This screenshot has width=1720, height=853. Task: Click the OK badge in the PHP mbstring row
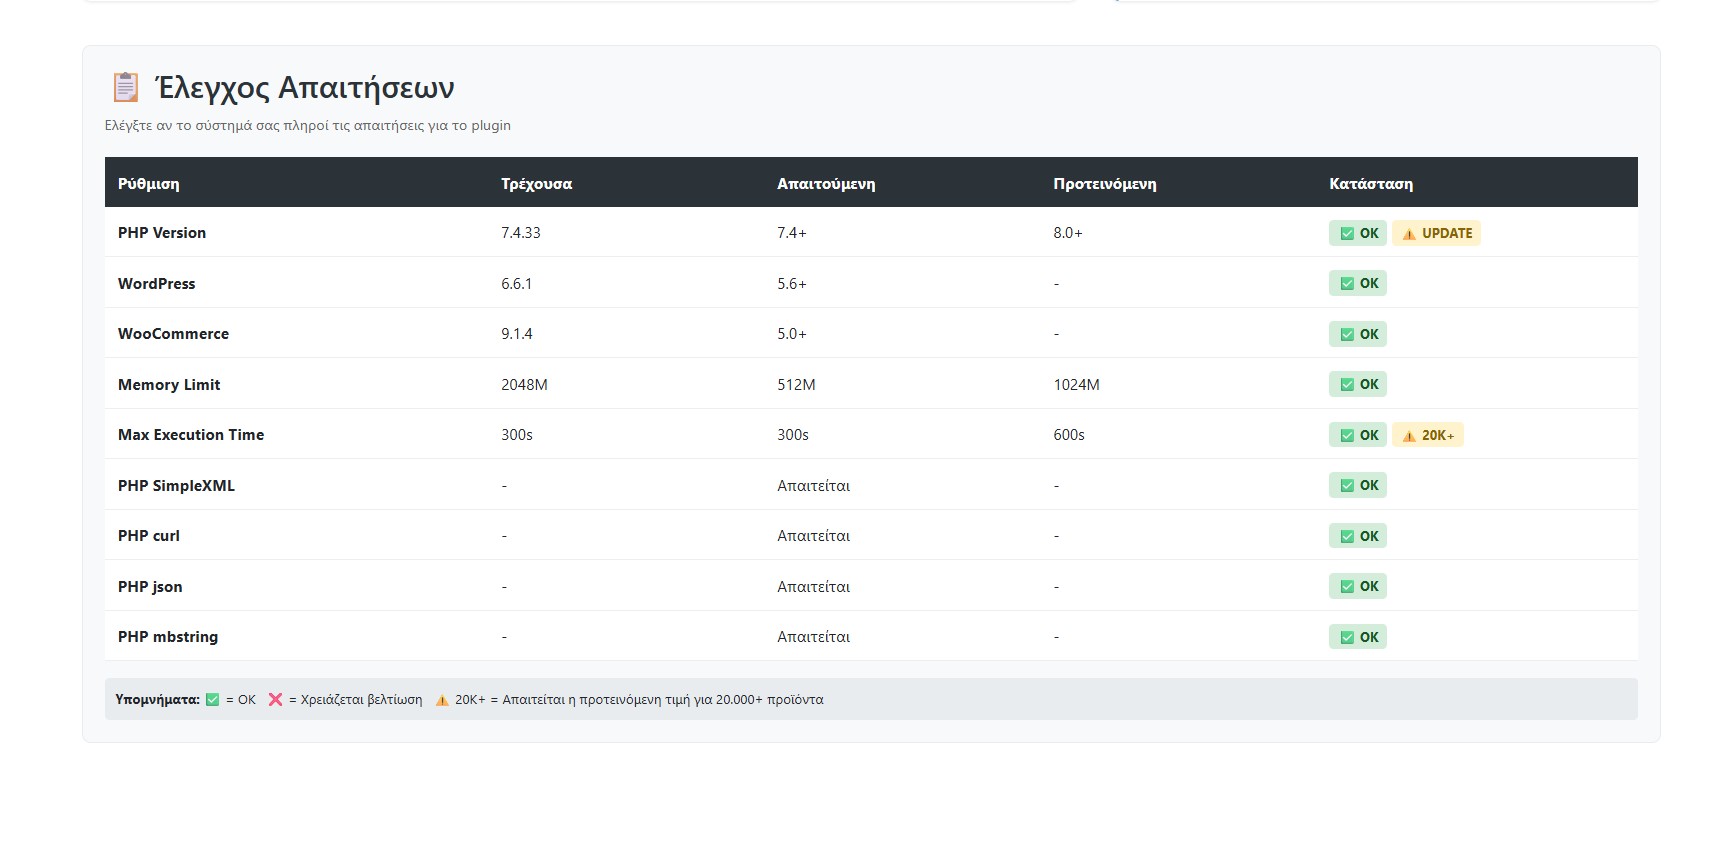coord(1357,637)
